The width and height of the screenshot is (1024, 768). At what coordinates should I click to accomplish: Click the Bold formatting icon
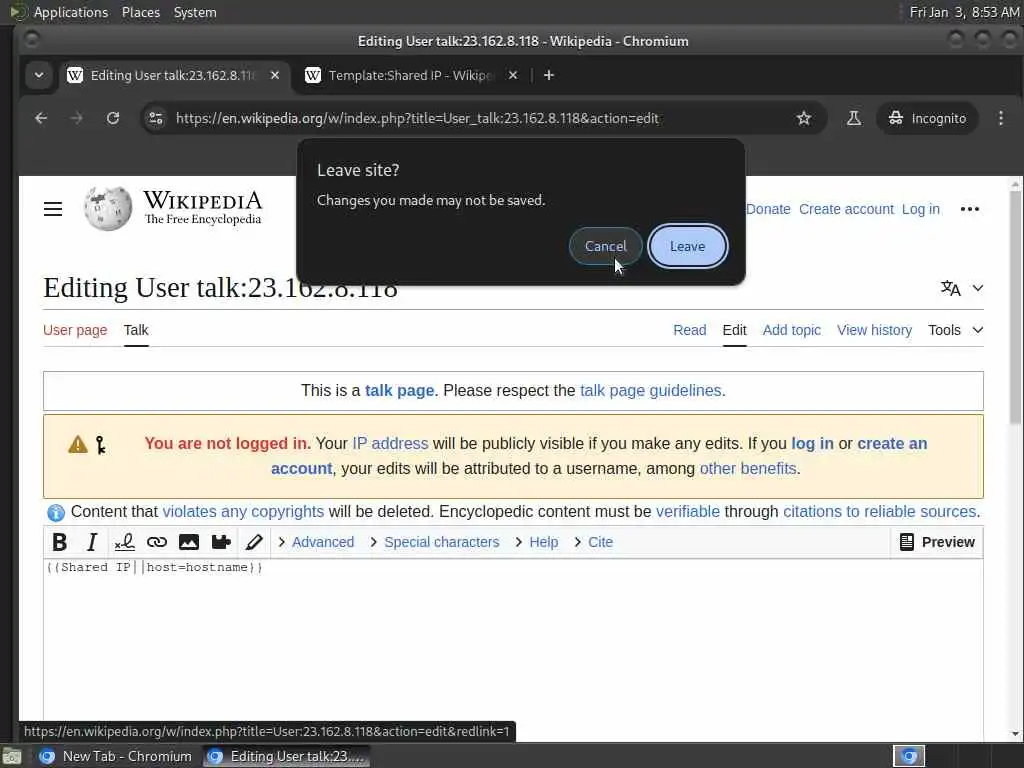tap(59, 542)
